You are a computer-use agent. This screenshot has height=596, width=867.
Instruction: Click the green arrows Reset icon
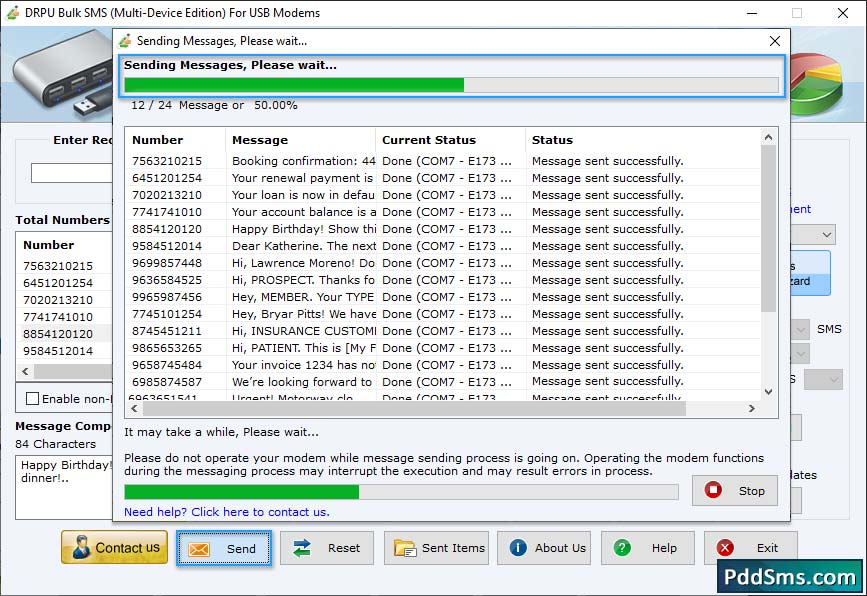coord(302,548)
